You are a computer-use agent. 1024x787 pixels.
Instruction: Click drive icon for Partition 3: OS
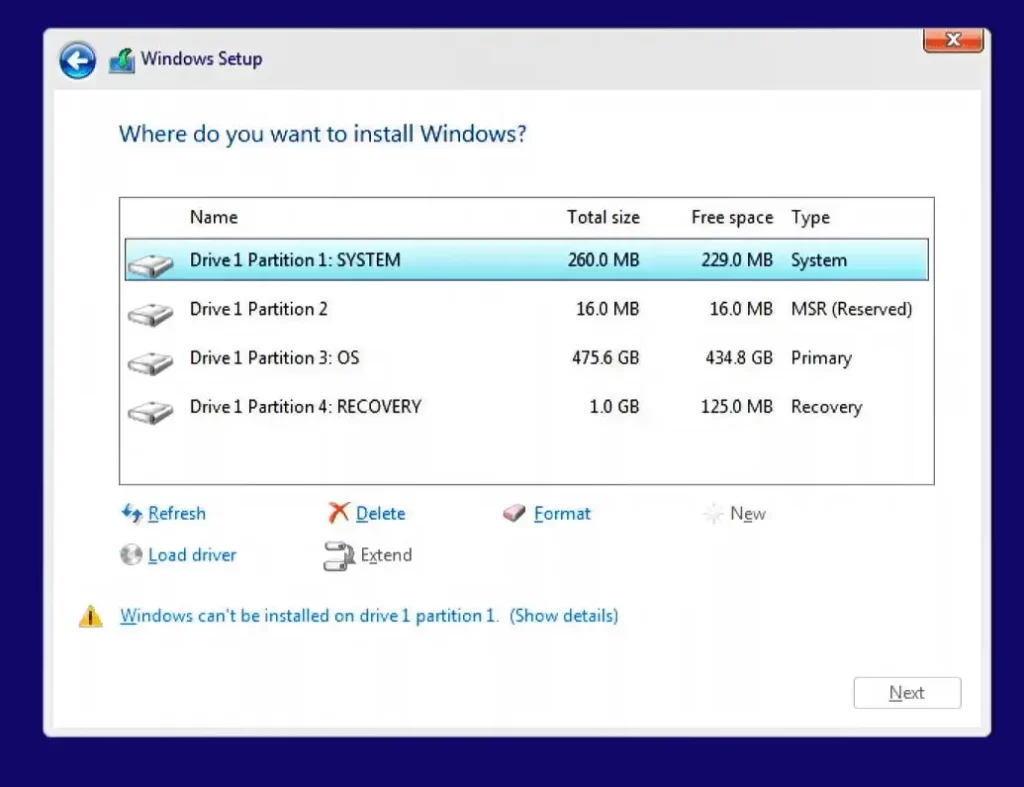coord(150,362)
